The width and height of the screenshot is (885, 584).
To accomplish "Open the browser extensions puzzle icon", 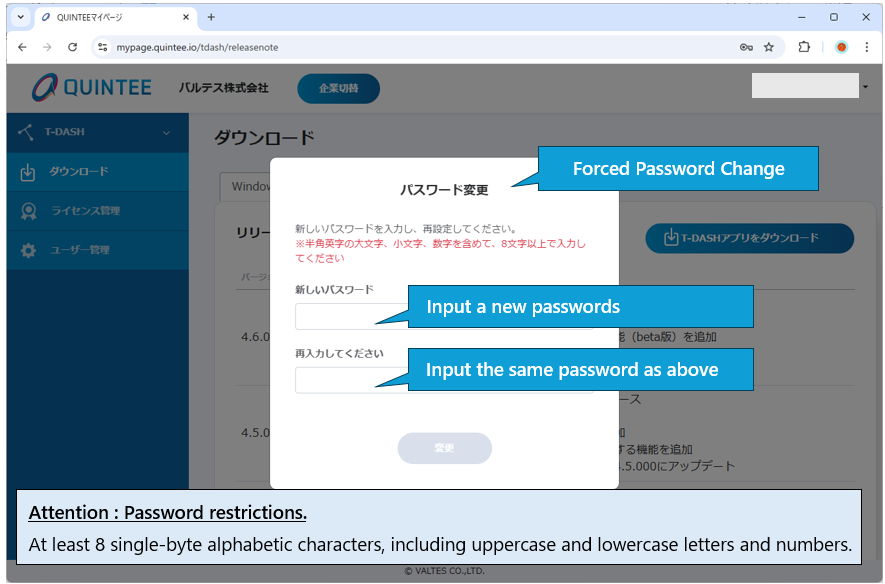I will [x=804, y=47].
